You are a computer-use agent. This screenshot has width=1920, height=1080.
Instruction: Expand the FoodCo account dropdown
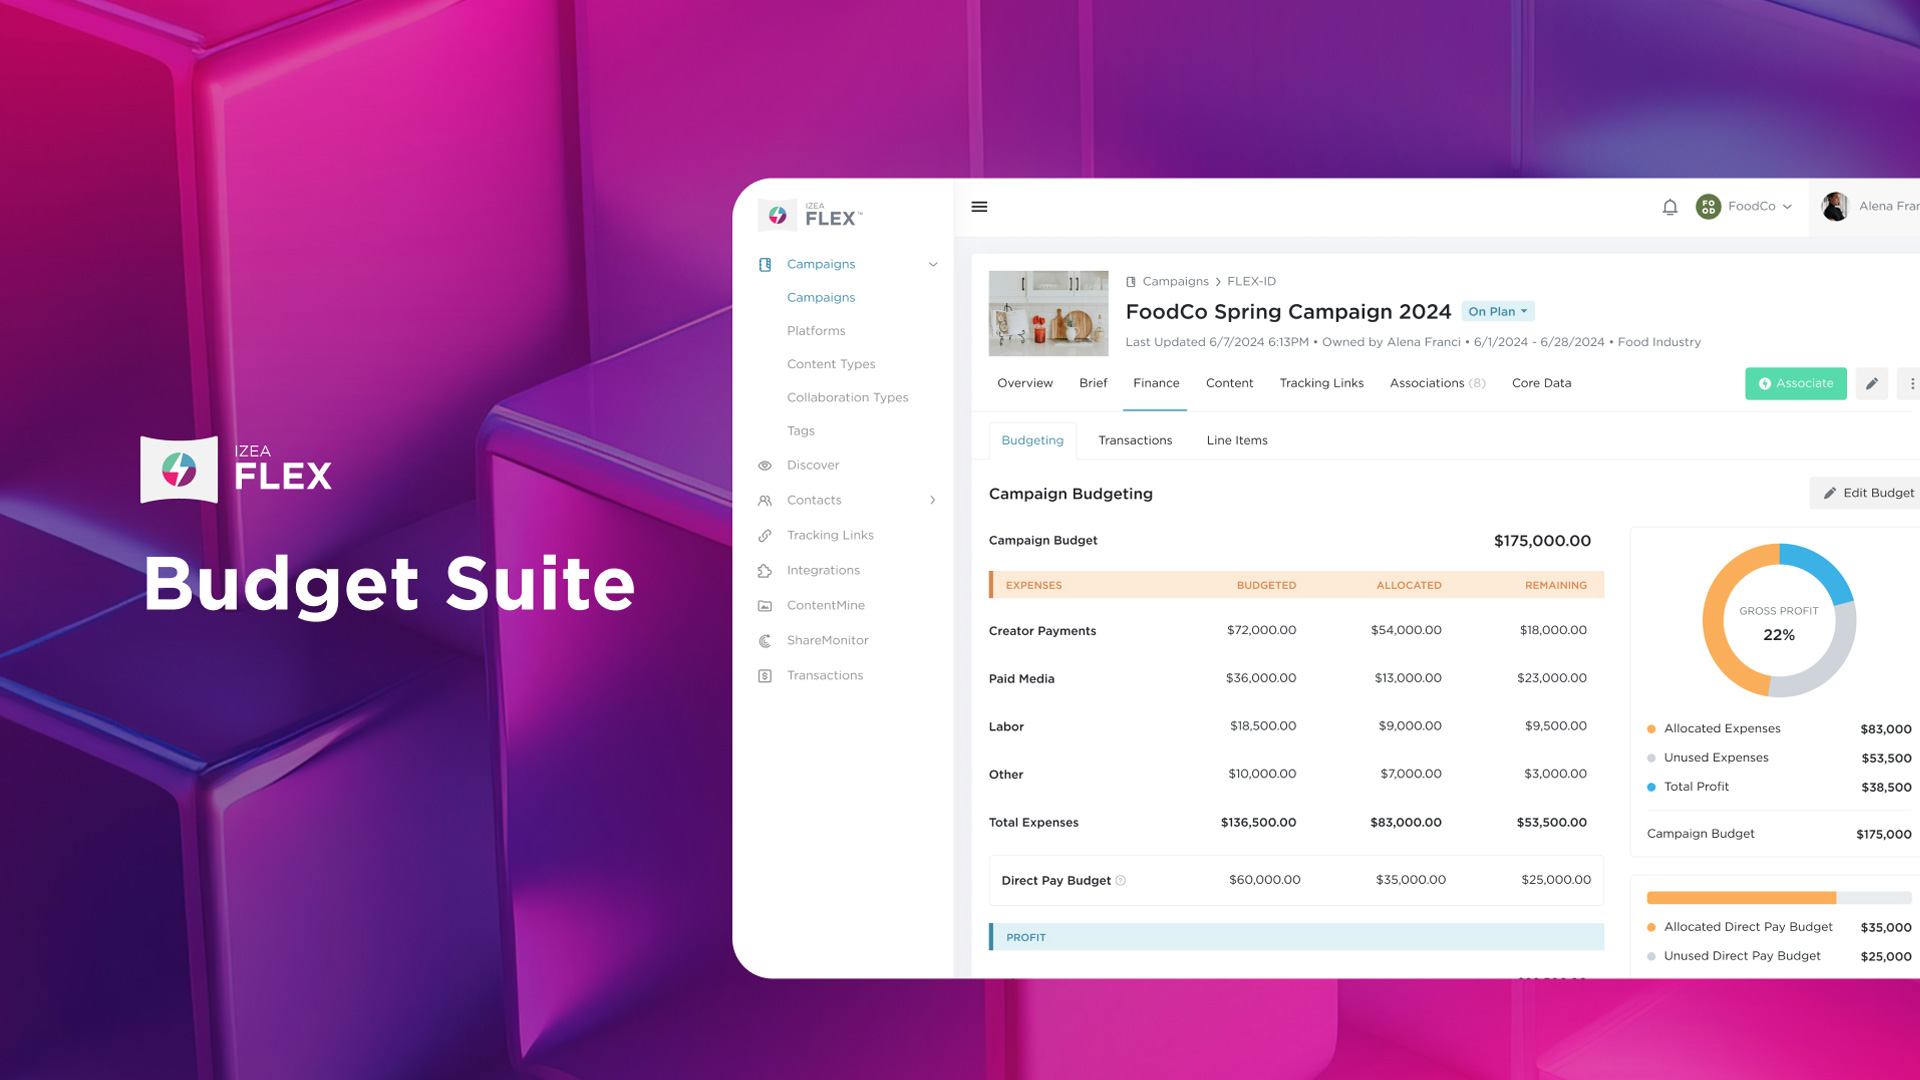(1743, 206)
